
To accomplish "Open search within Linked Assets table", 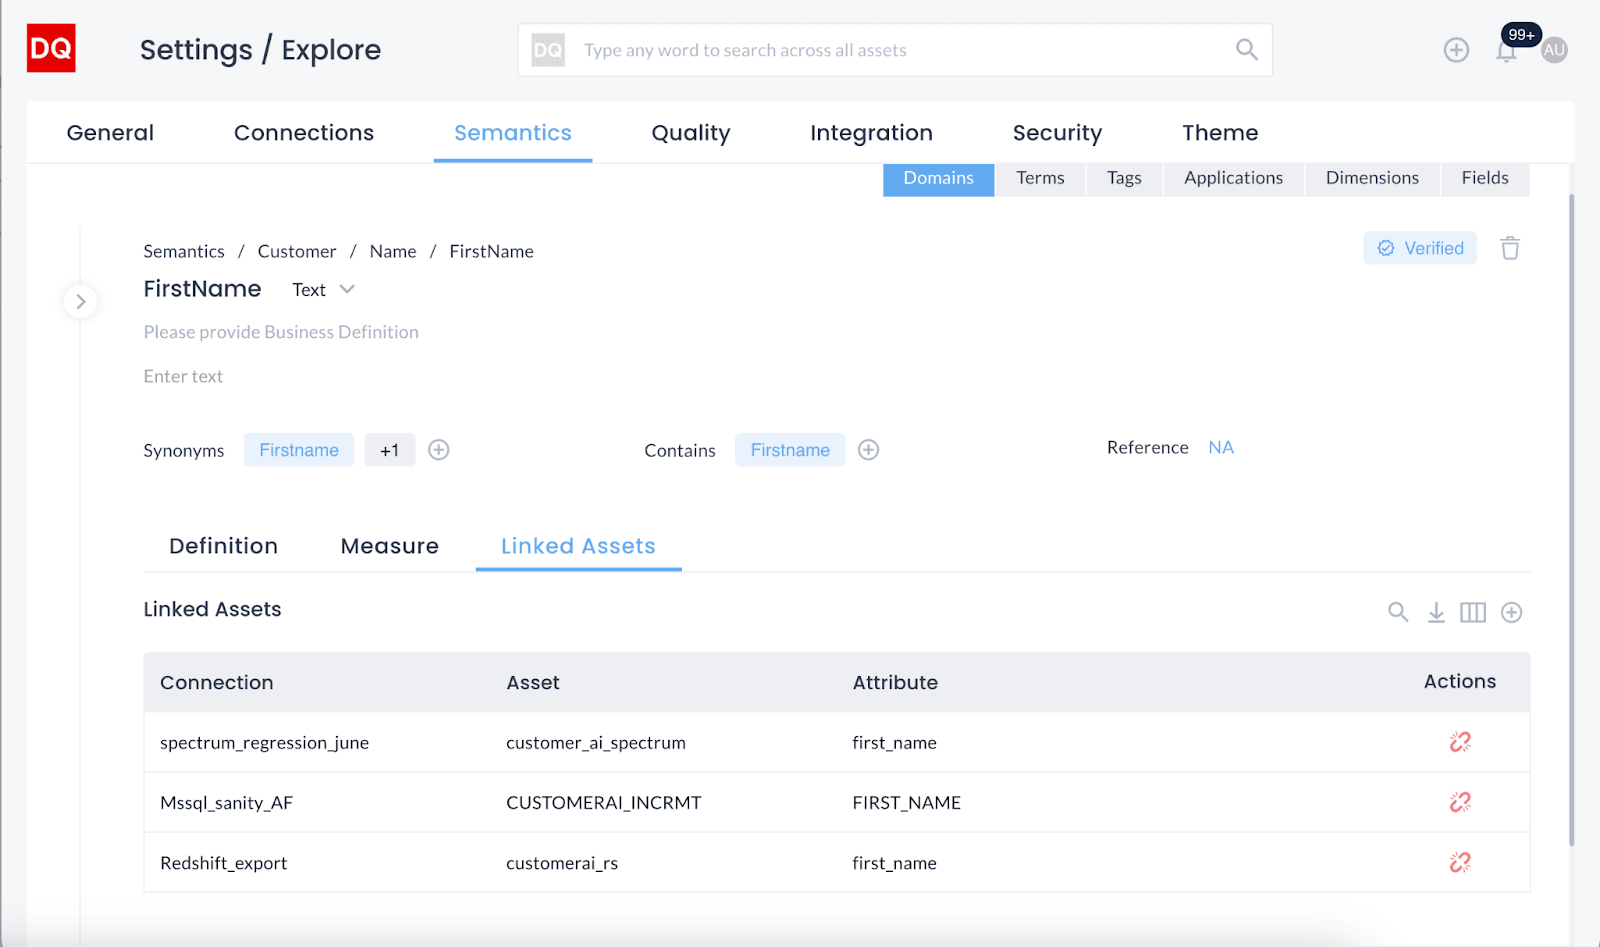I will point(1397,612).
